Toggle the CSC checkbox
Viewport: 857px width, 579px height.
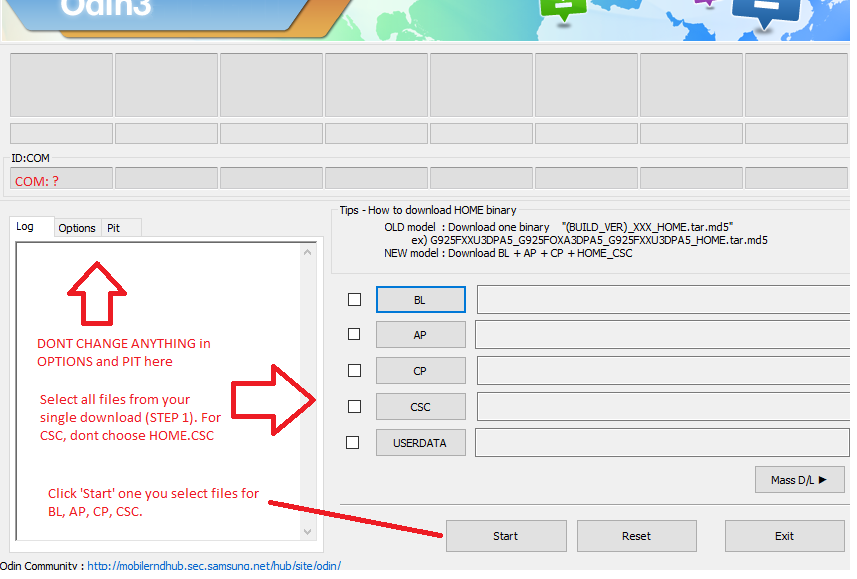(354, 406)
